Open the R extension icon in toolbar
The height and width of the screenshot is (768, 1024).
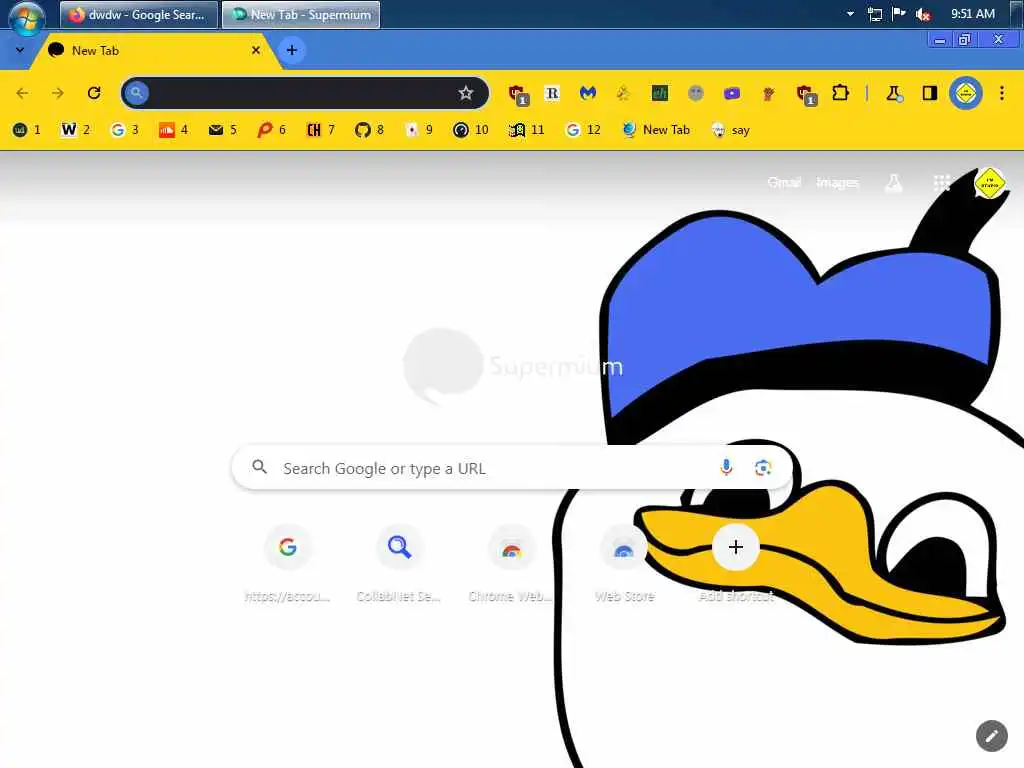pos(552,93)
